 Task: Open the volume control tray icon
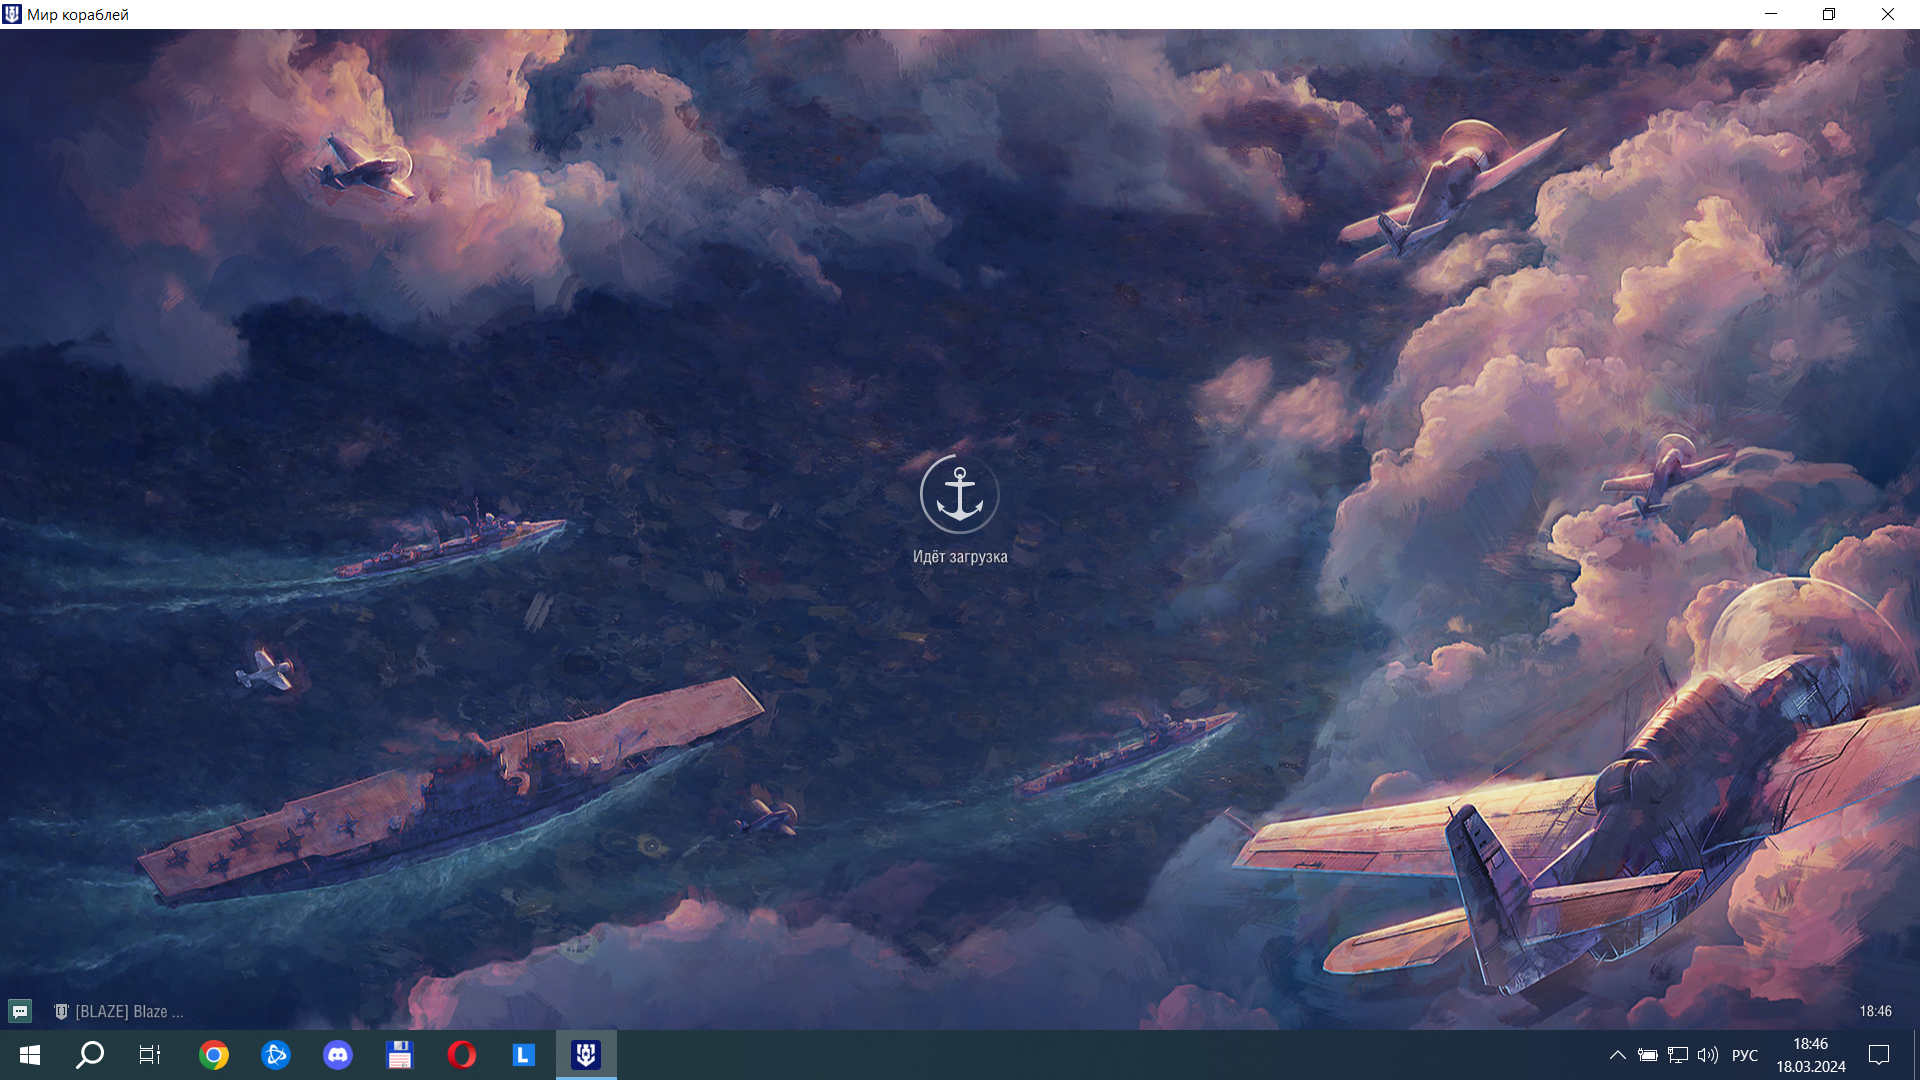tap(1708, 1055)
